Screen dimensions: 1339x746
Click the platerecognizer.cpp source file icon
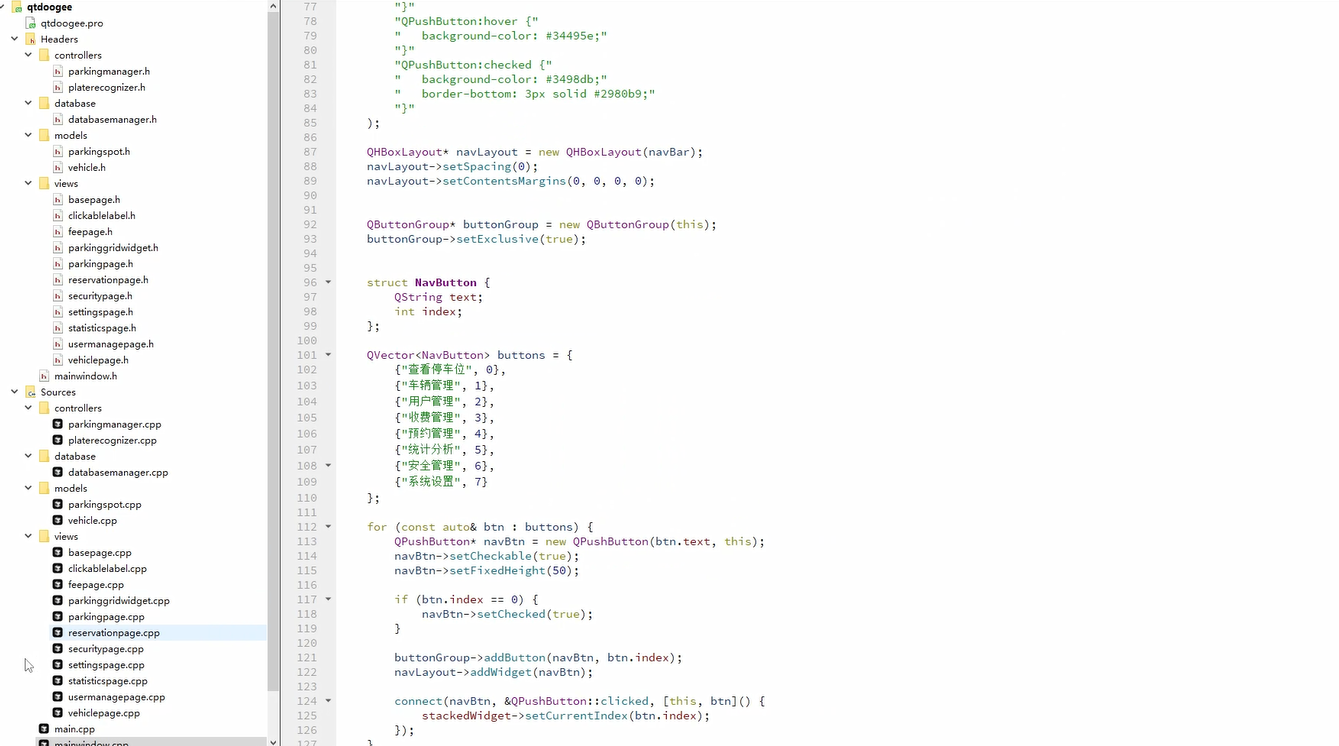(58, 440)
